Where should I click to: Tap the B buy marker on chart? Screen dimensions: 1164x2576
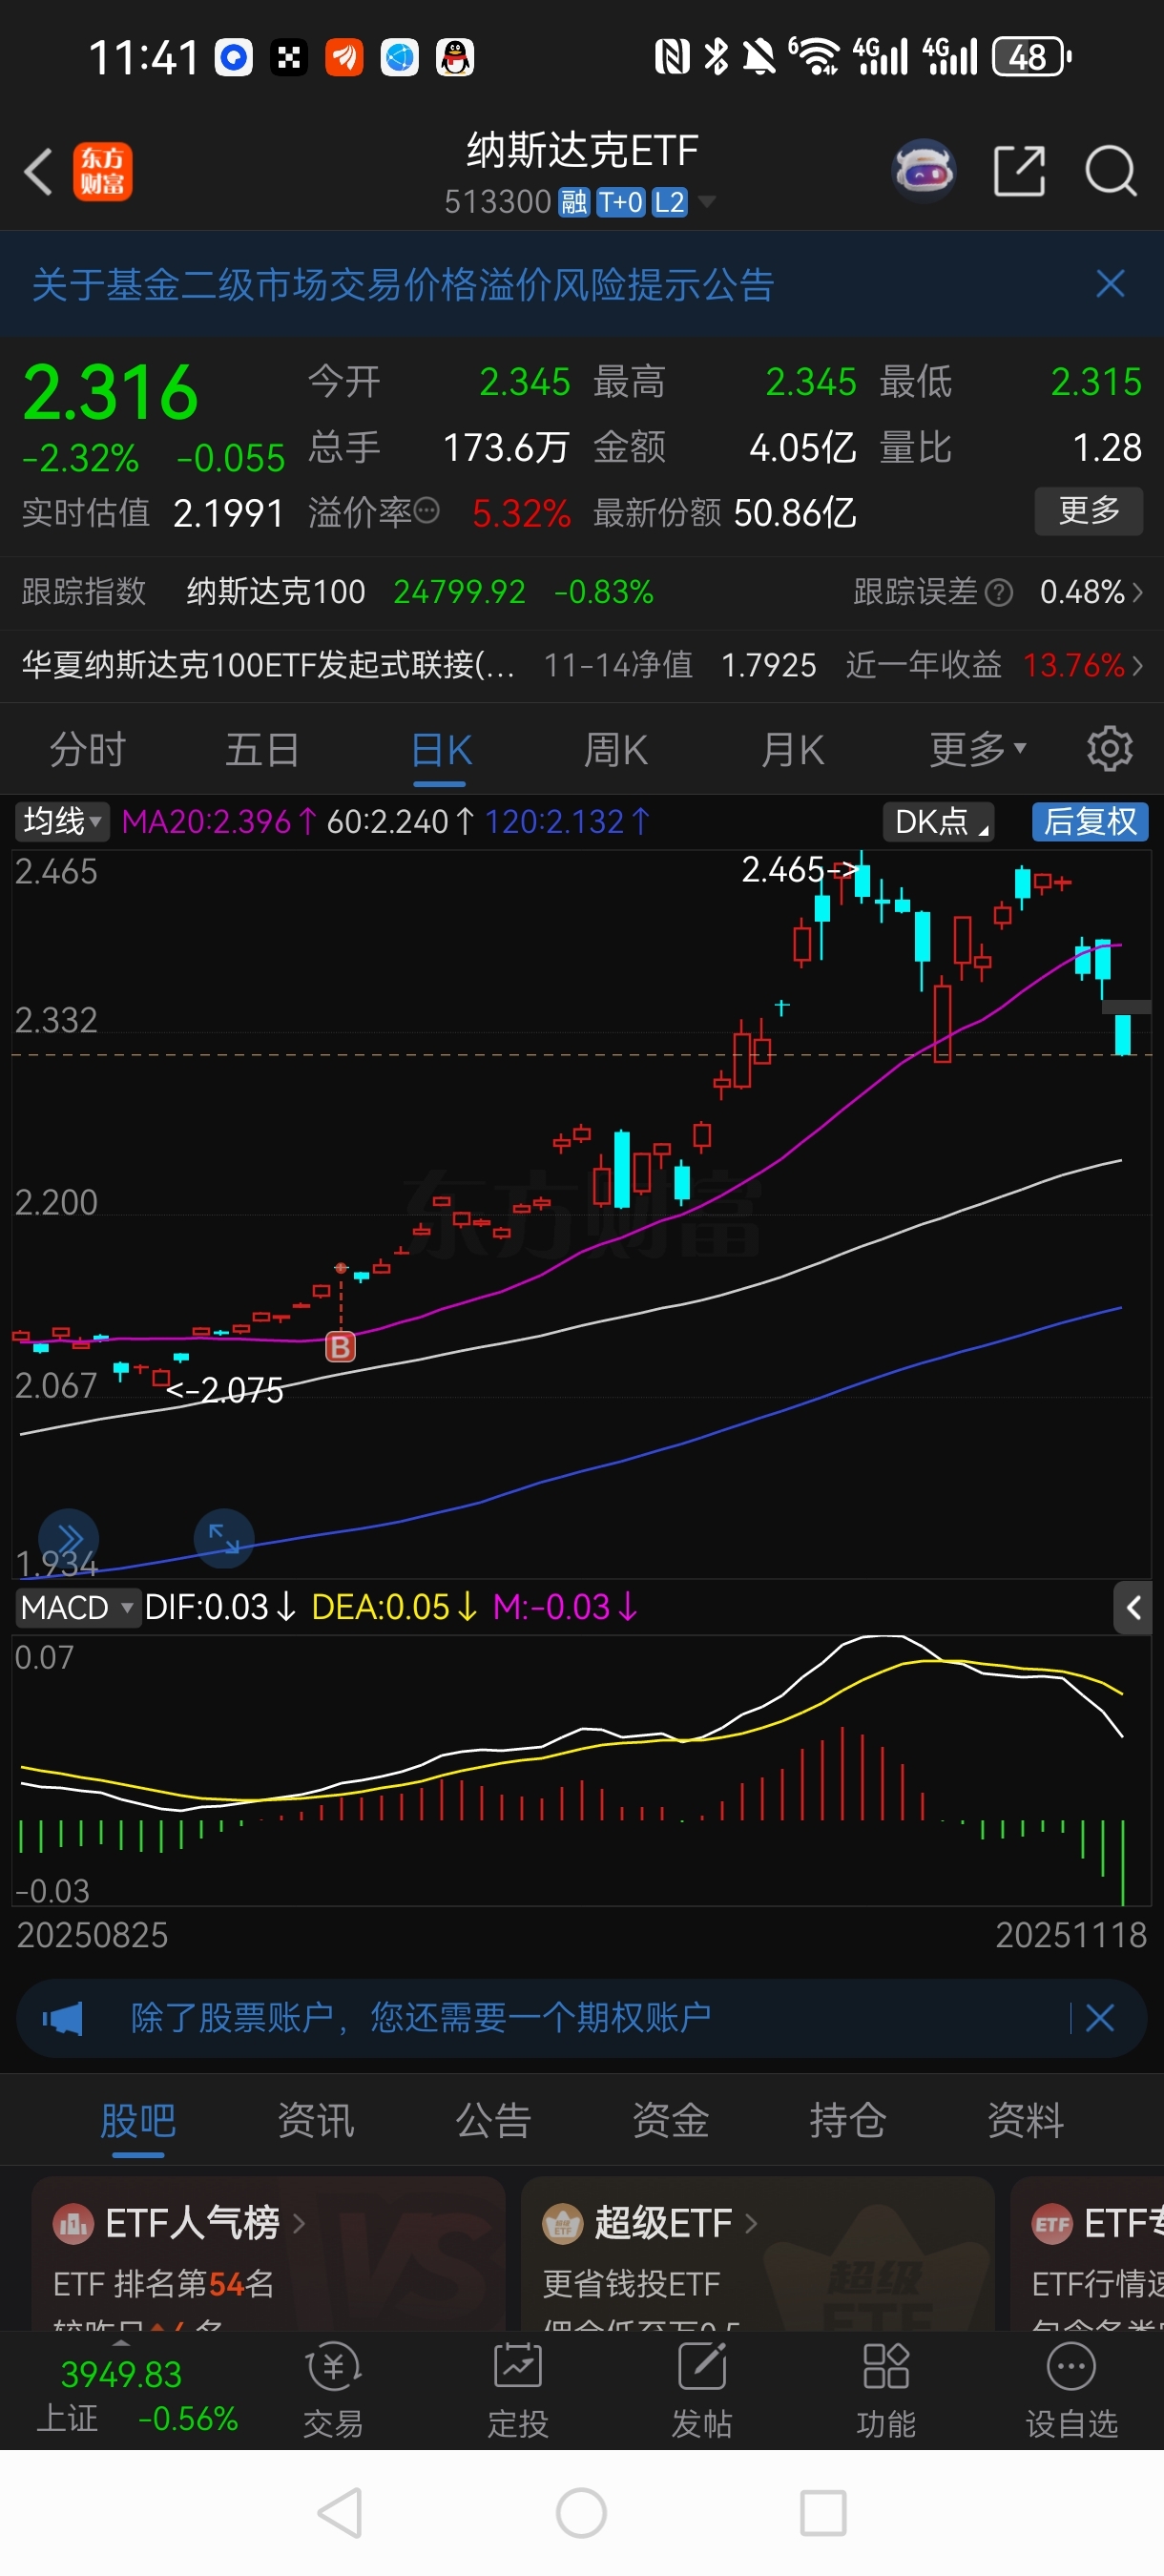pyautogui.click(x=340, y=1346)
